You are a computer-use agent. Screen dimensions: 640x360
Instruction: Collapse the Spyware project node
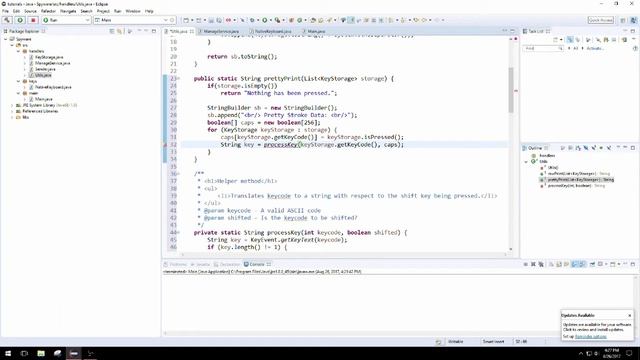6,39
